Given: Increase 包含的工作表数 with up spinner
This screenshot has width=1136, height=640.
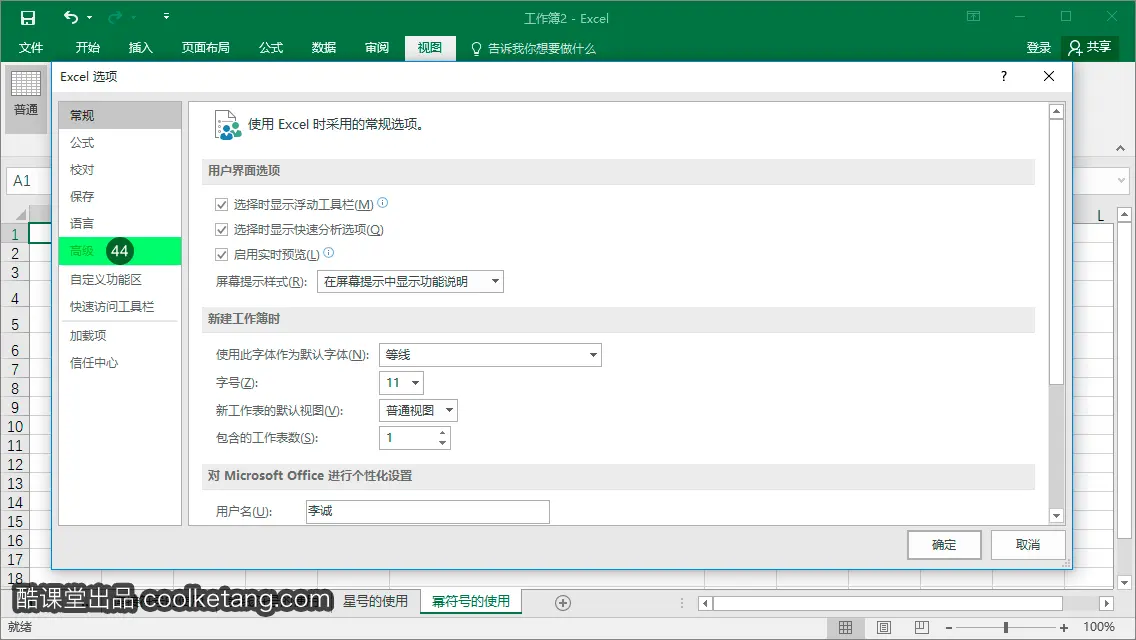Looking at the screenshot, I should (442, 433).
